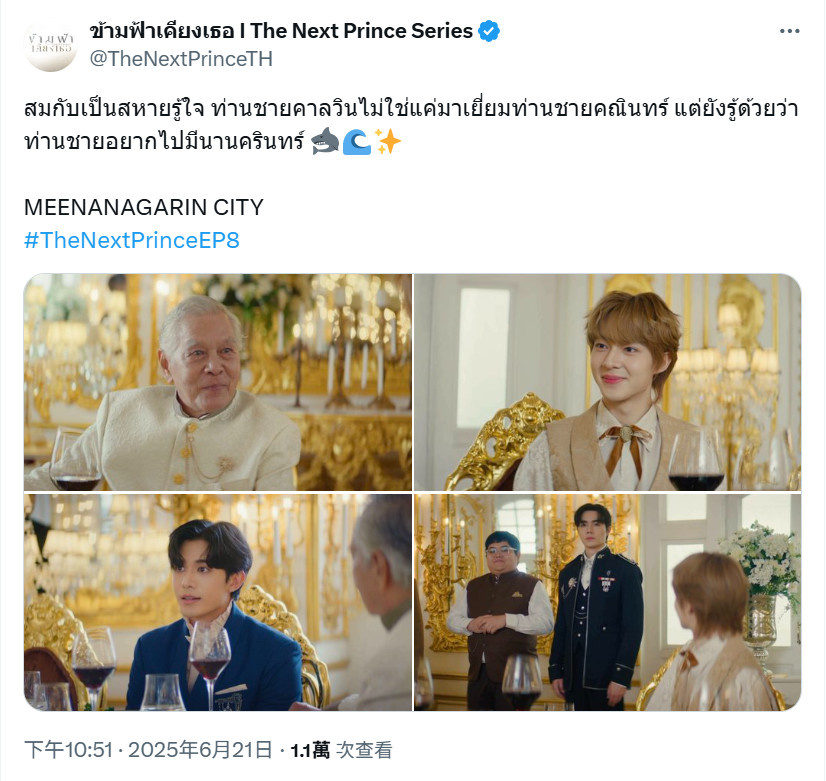Open photo of elderly man in cream suit
The image size is (826, 781).
(x=218, y=382)
